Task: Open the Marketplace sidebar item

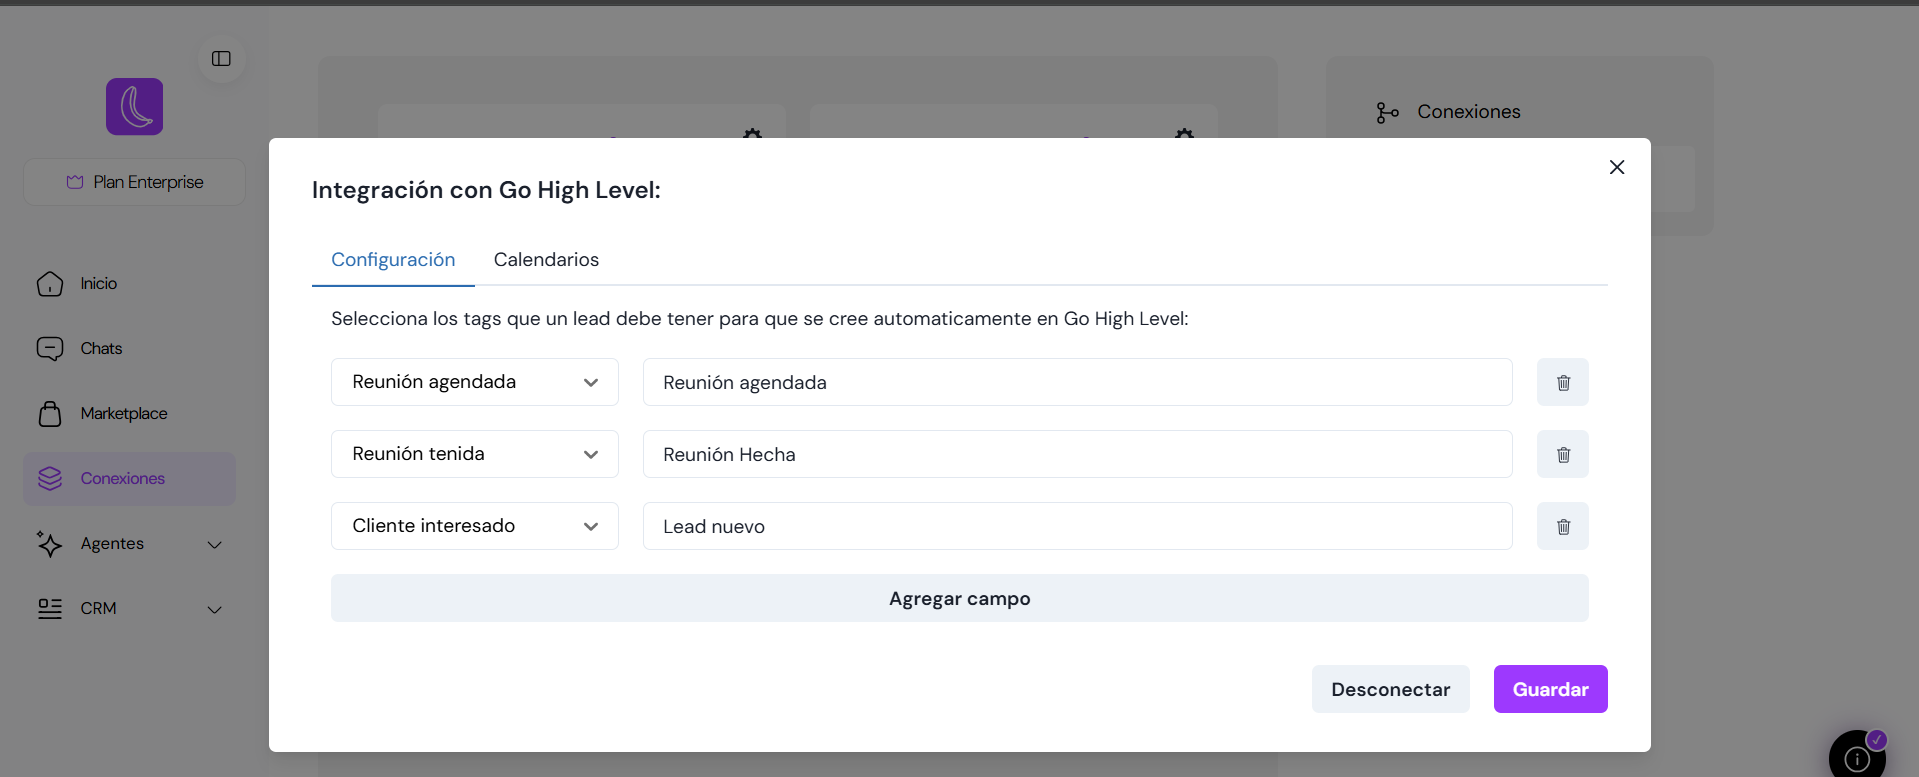Action: tap(123, 414)
